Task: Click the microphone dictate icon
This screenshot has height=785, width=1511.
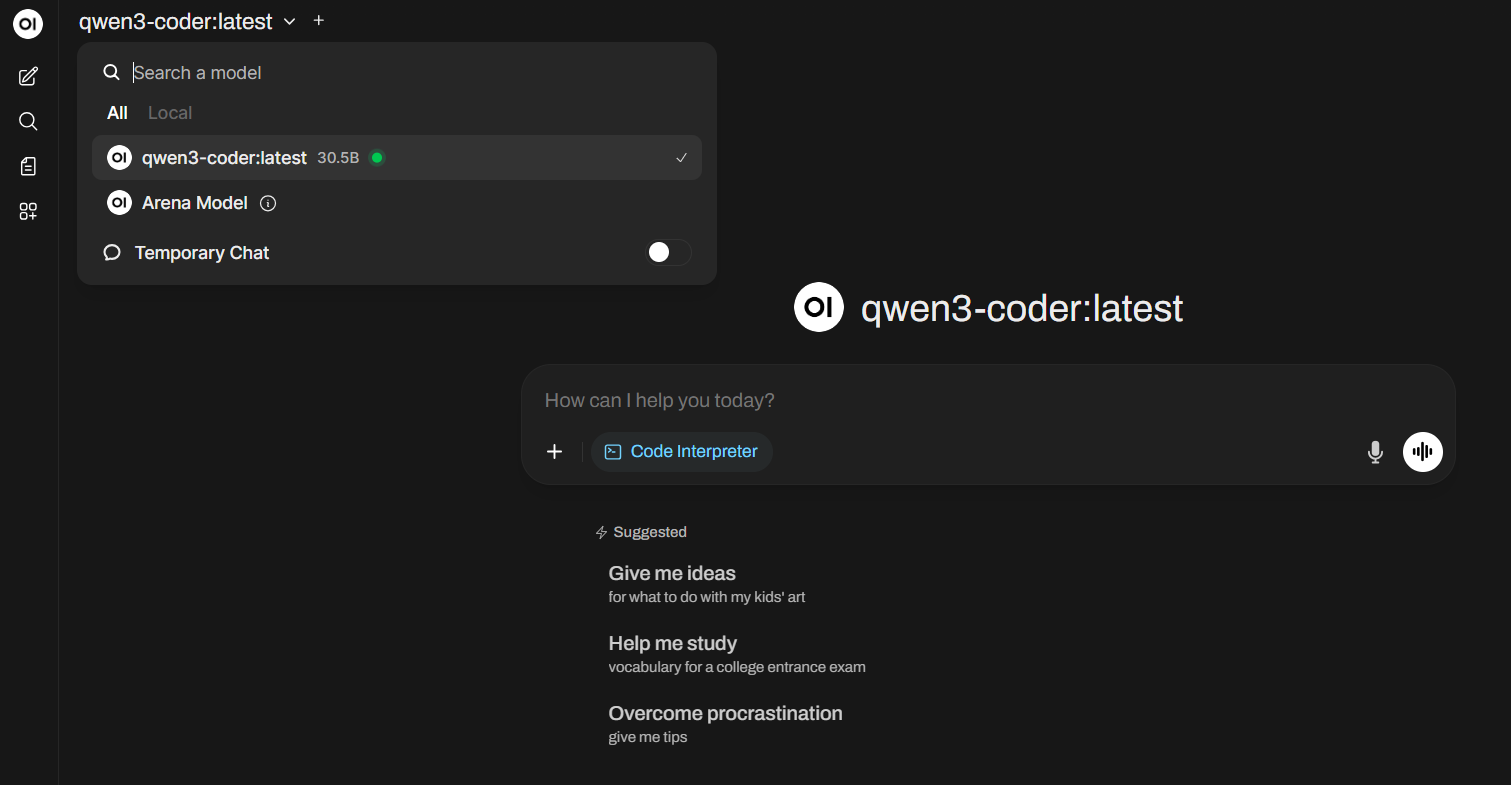Action: tap(1375, 452)
